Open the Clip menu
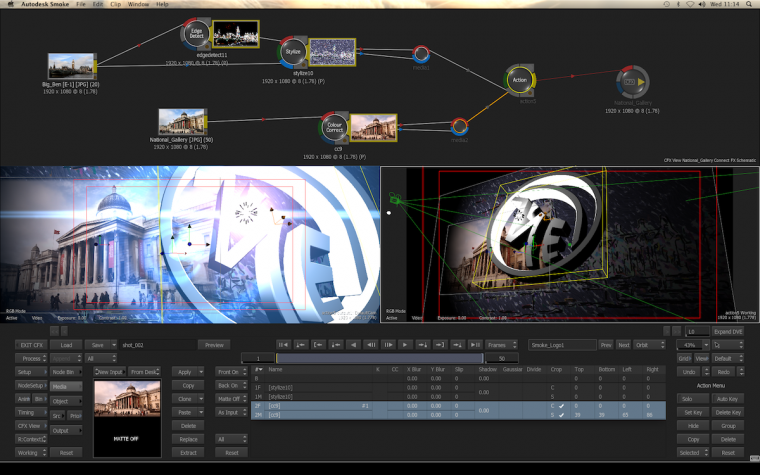 coord(115,4)
